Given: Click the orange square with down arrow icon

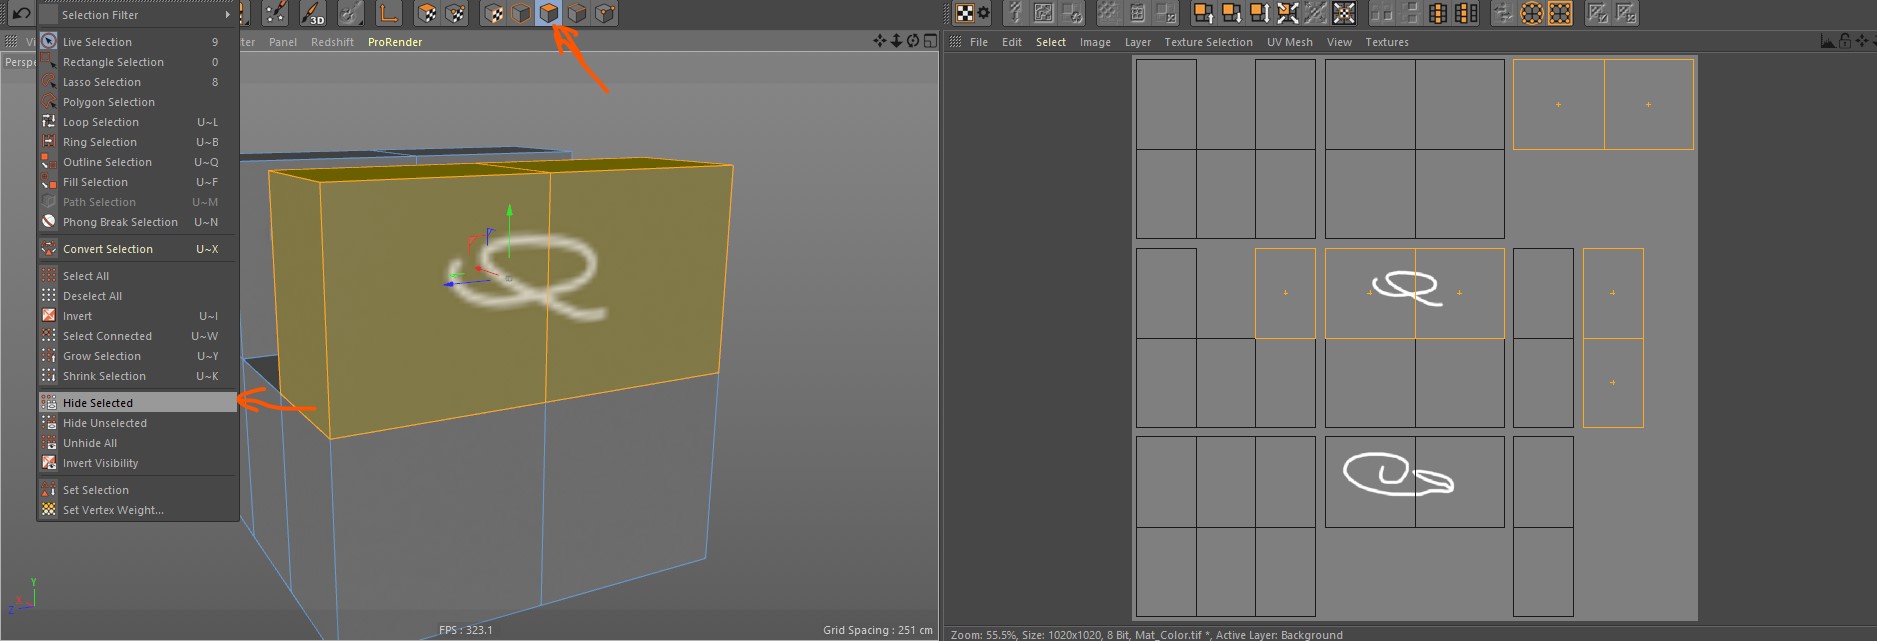Looking at the screenshot, I should pyautogui.click(x=1232, y=13).
